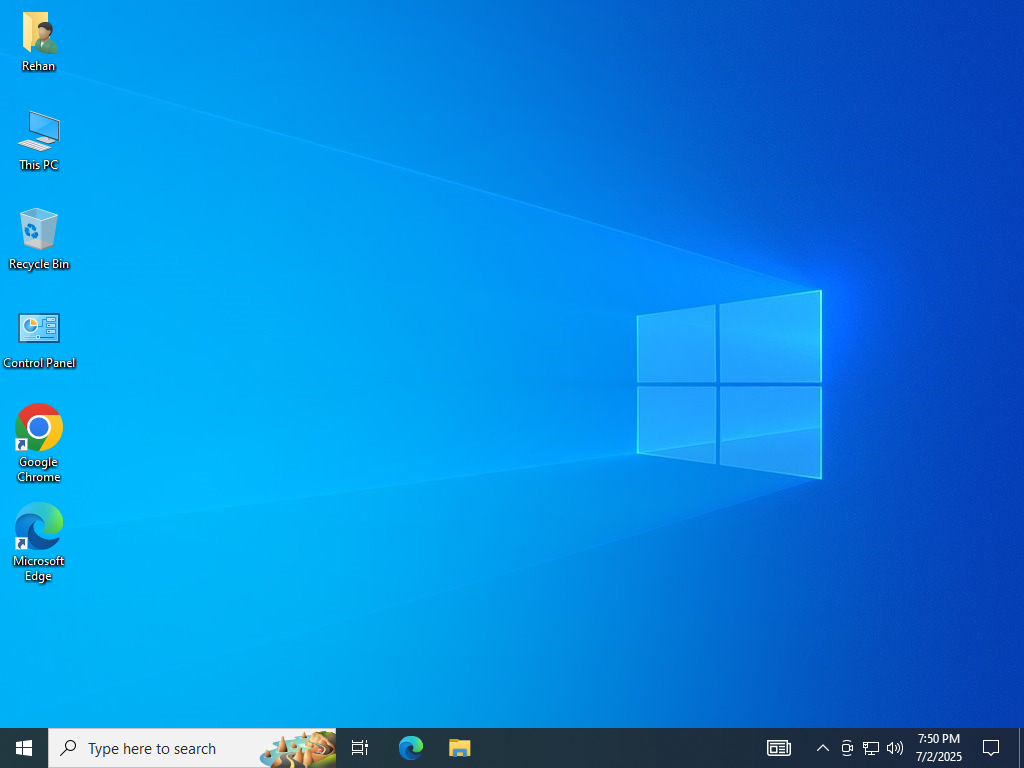Screen dimensions: 1024x768
Task: Open the network status tray icon
Action: point(871,748)
